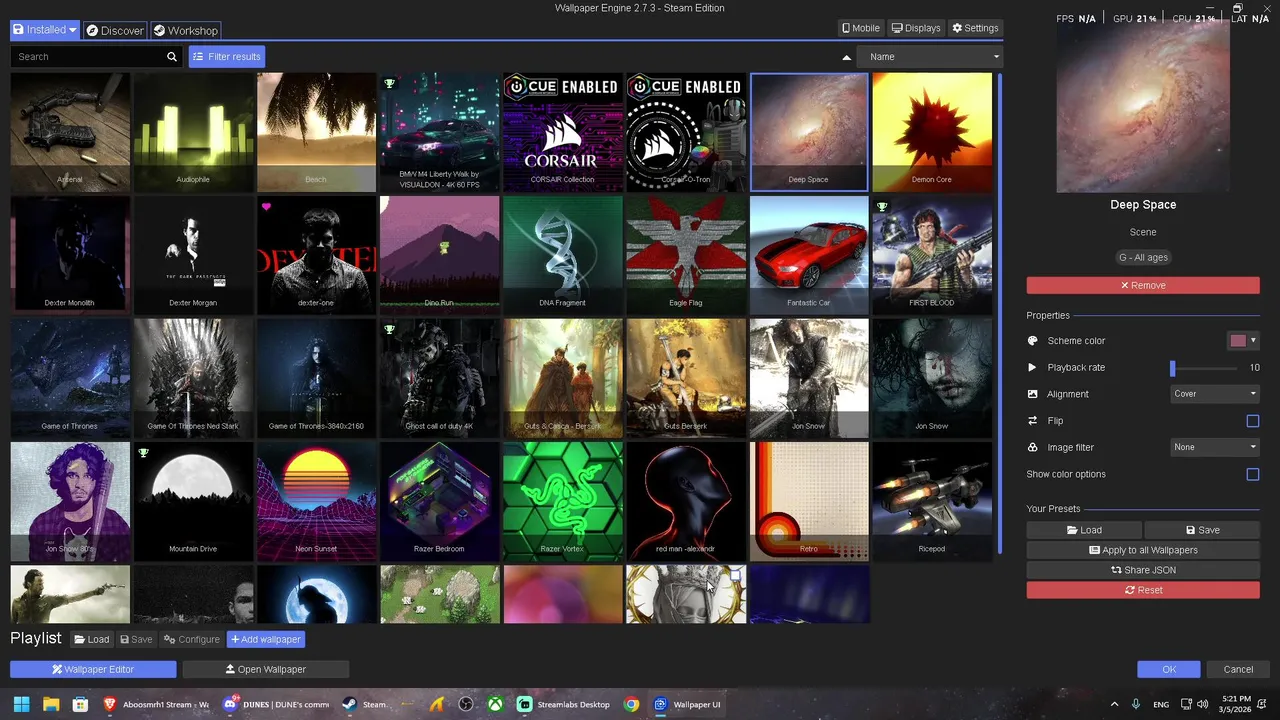Screen dimensions: 1280x720
Task: Open OBS Studio taskbar icon
Action: [x=466, y=704]
